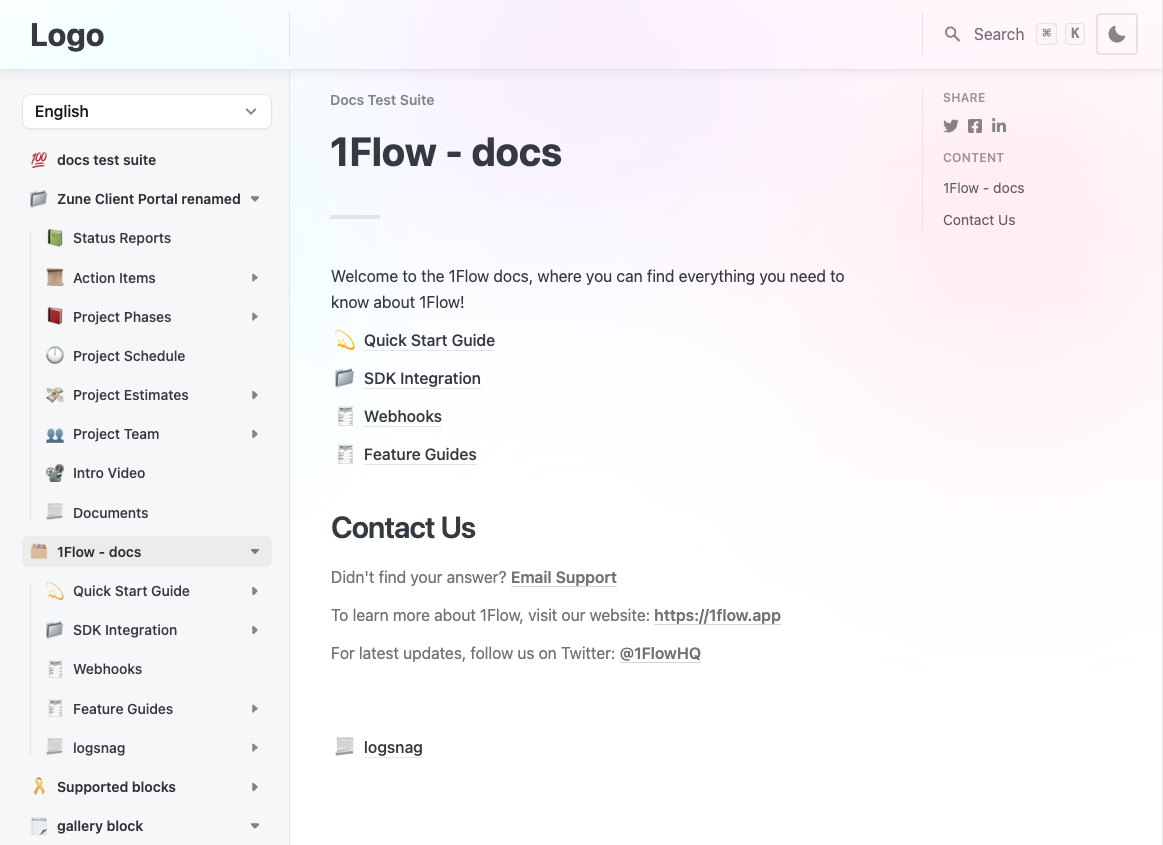Screen dimensions: 1163x845
Task: Click the folder icon beside SDK Integration in sidebar
Action: (55, 630)
